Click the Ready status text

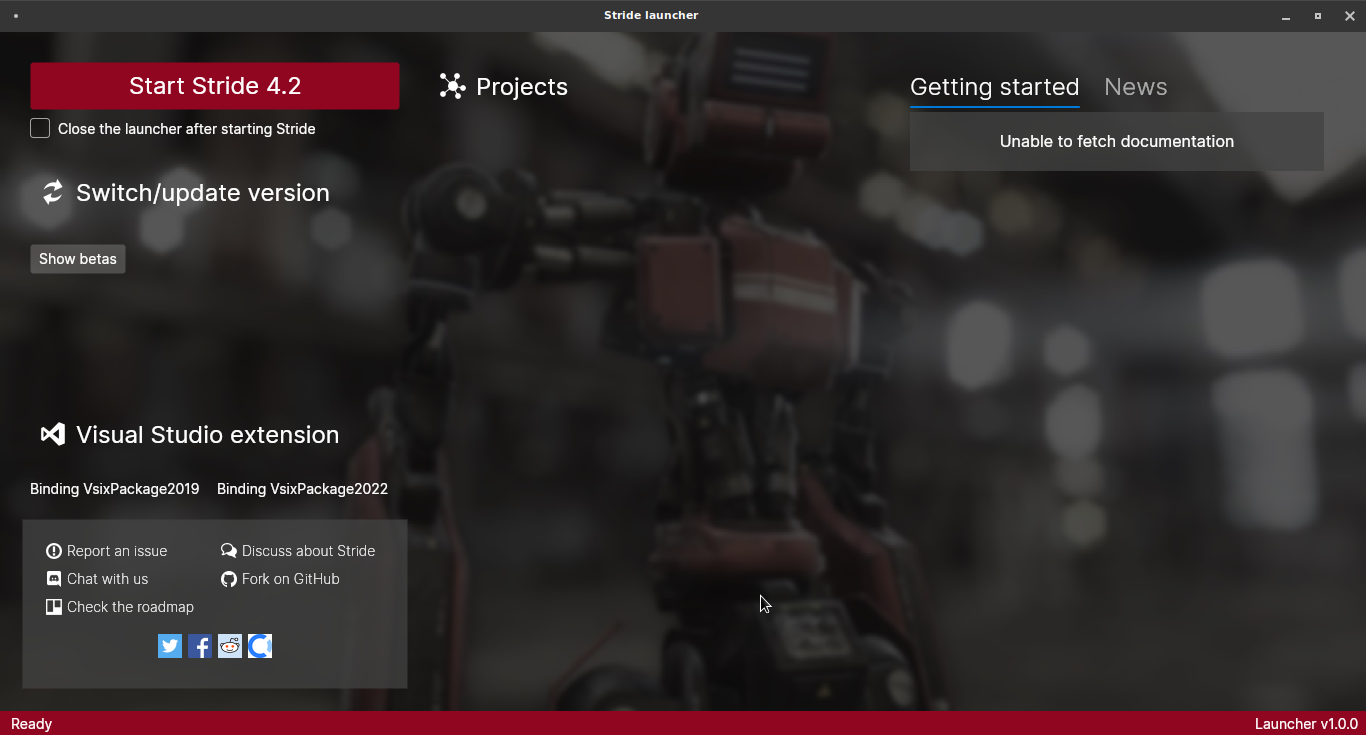pos(31,724)
